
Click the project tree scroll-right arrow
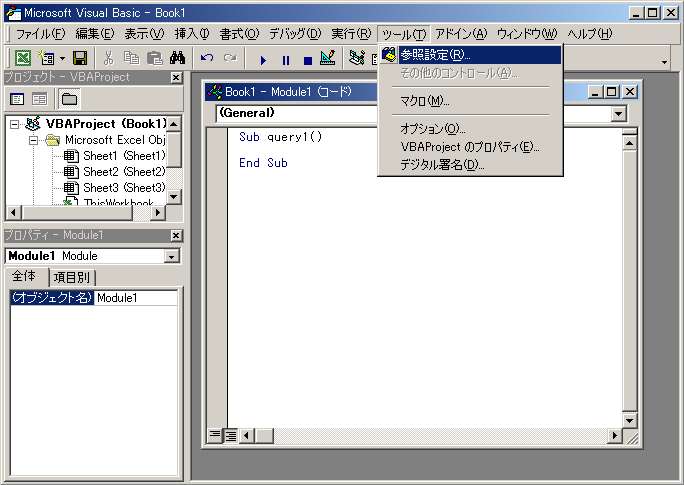[x=157, y=212]
